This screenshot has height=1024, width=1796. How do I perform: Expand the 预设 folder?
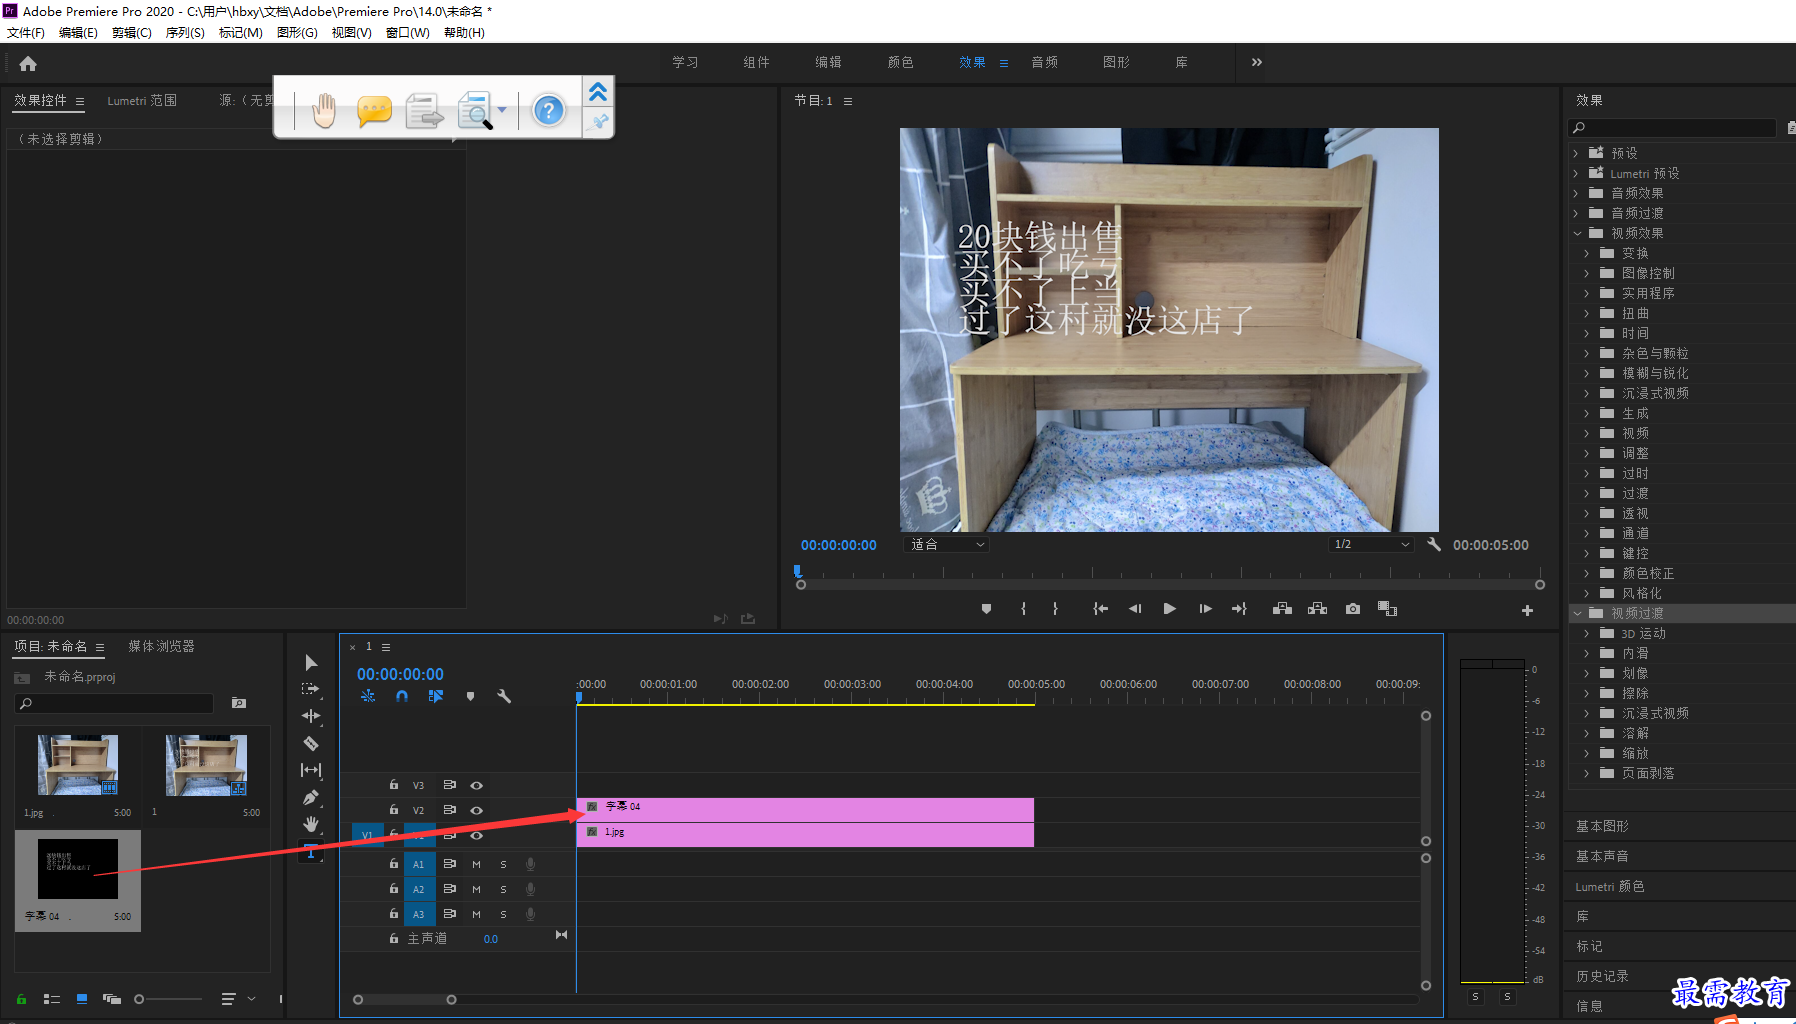pyautogui.click(x=1576, y=153)
